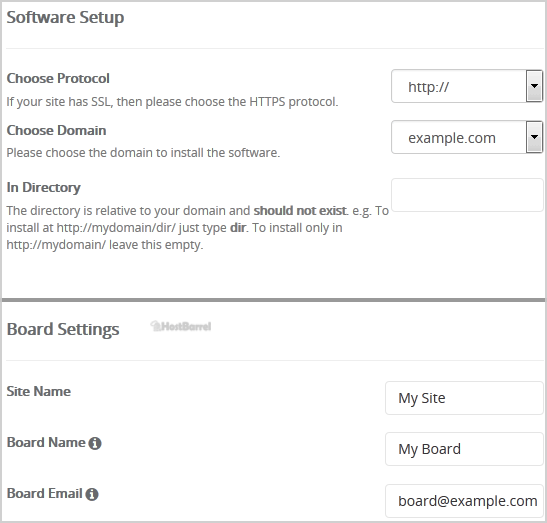
Task: Click the Board Email field with board@example.com
Action: (x=464, y=501)
